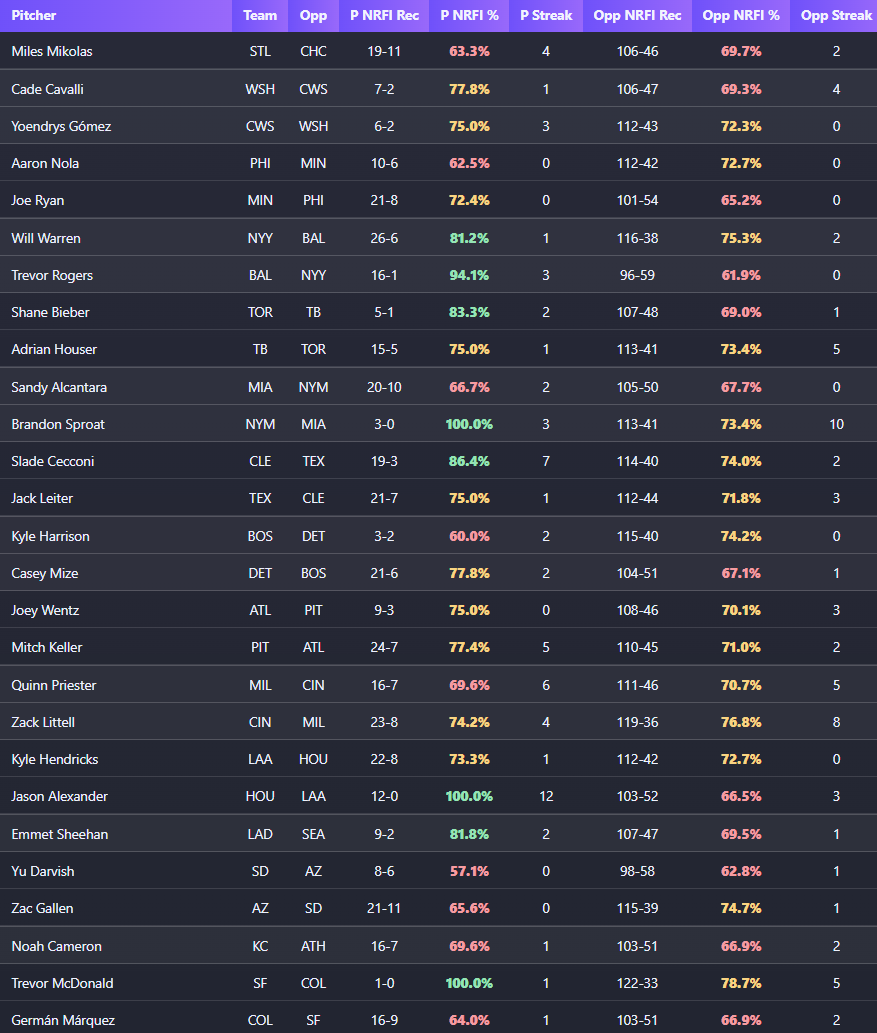Click pitcher Noah Cameron
Screen dimensions: 877x1033
tap(57, 946)
